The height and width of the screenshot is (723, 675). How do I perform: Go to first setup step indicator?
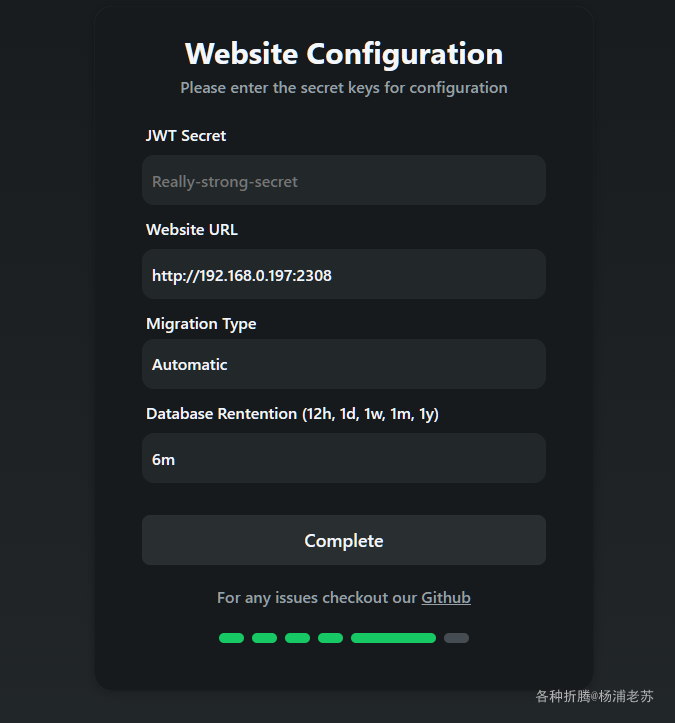point(231,638)
